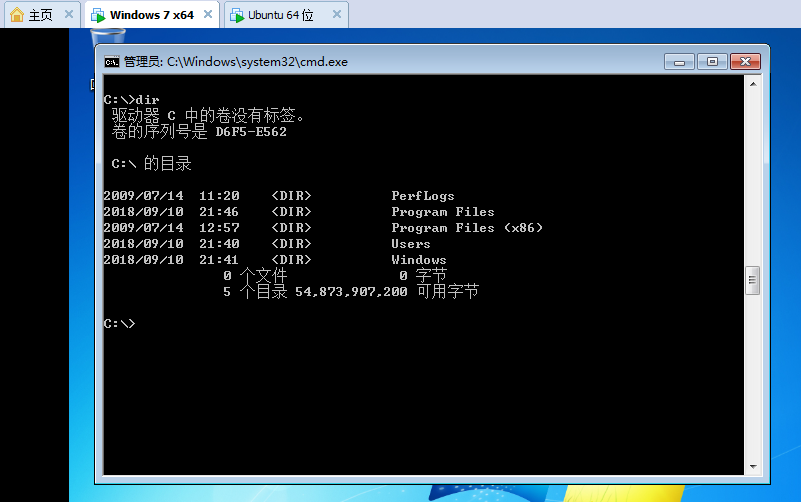
Task: Click the 0 个文件 summary text
Action: (x=255, y=276)
